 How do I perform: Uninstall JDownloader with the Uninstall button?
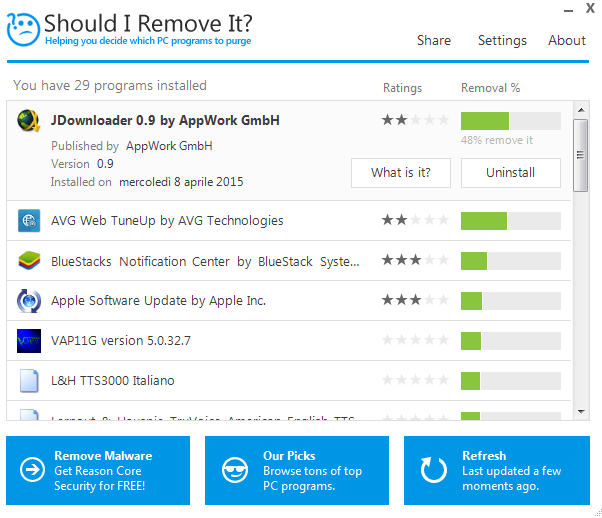click(x=511, y=173)
